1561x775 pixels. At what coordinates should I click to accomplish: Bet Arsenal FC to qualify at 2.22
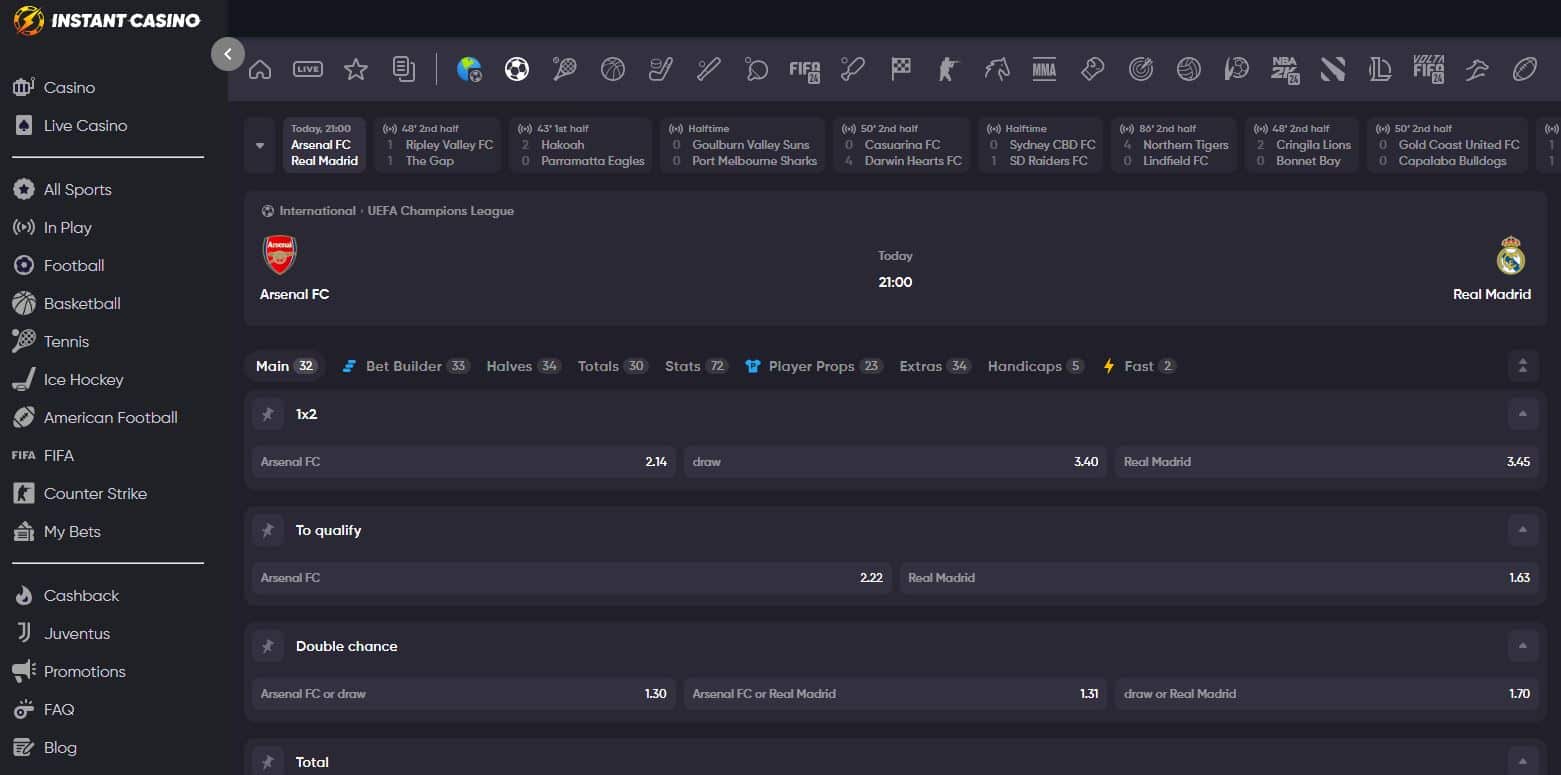(572, 578)
